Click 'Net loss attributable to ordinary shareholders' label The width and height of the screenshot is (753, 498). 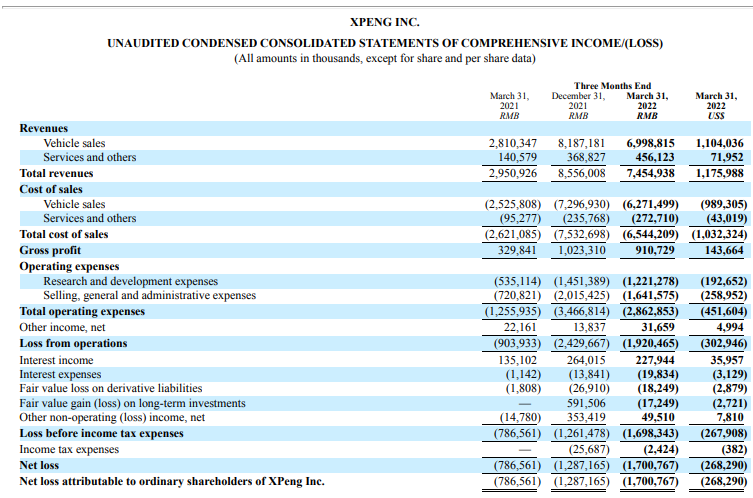point(172,482)
